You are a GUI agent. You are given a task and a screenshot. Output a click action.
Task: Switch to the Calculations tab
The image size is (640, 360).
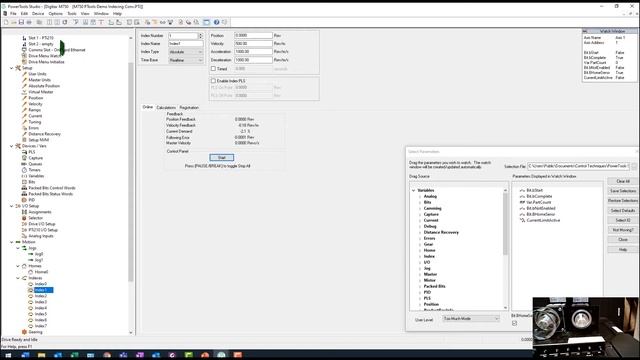166,107
